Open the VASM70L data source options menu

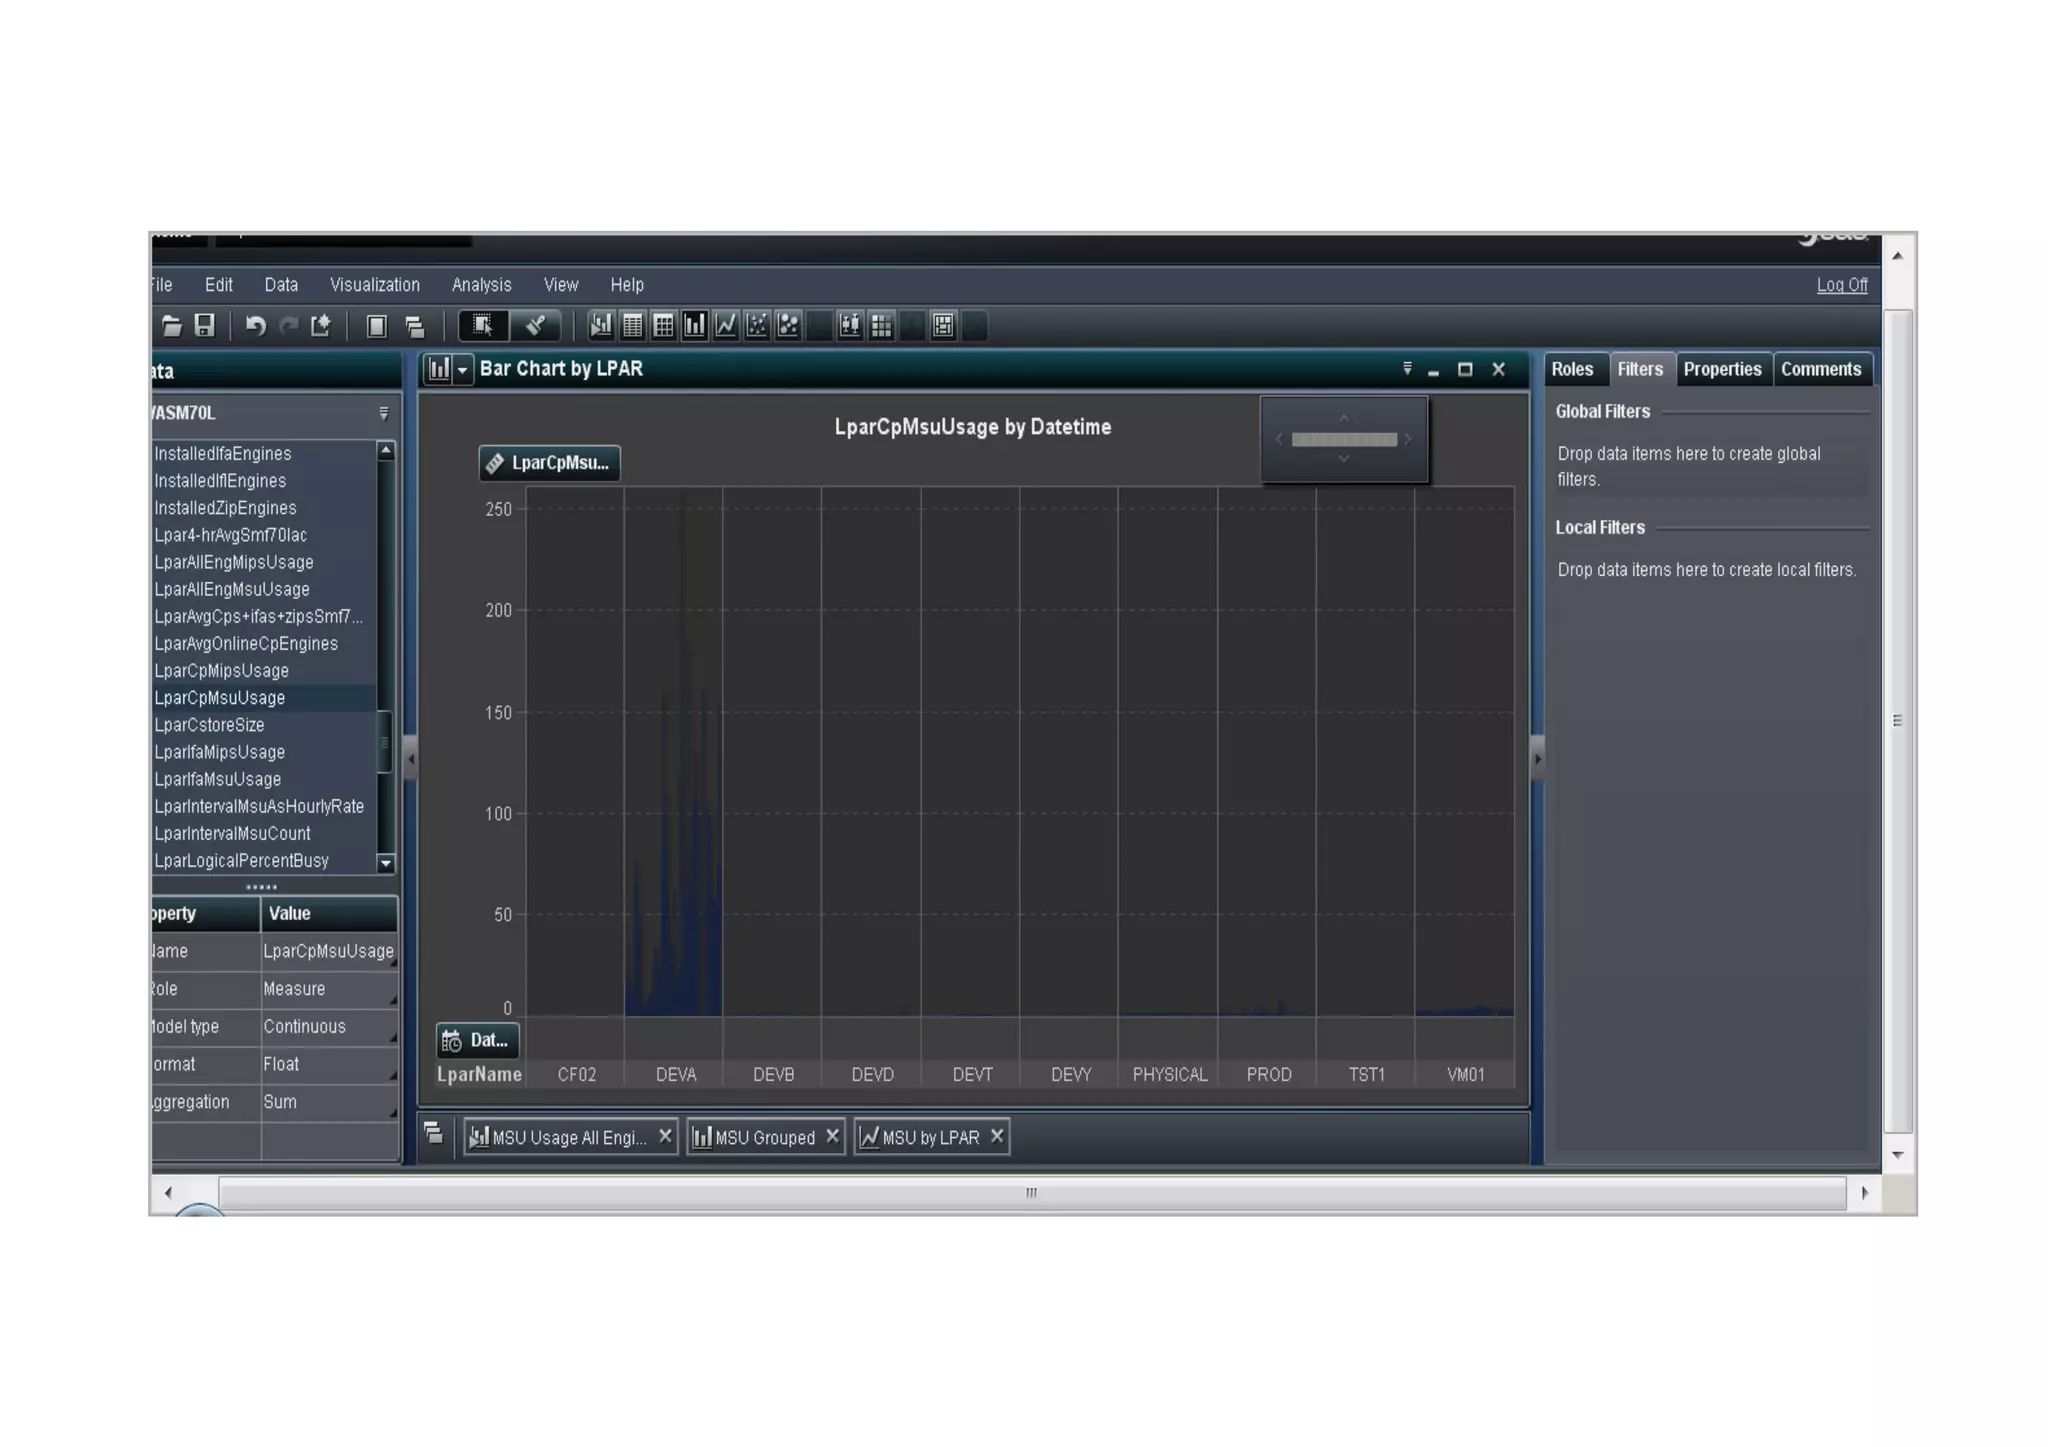(x=384, y=413)
